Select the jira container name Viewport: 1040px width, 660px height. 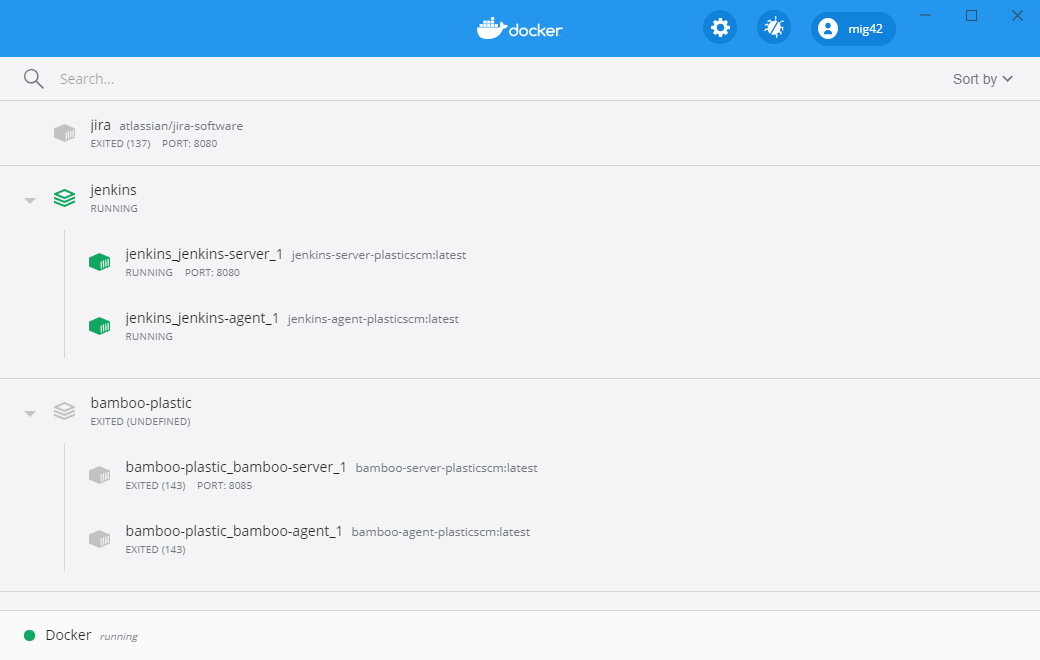[101, 125]
